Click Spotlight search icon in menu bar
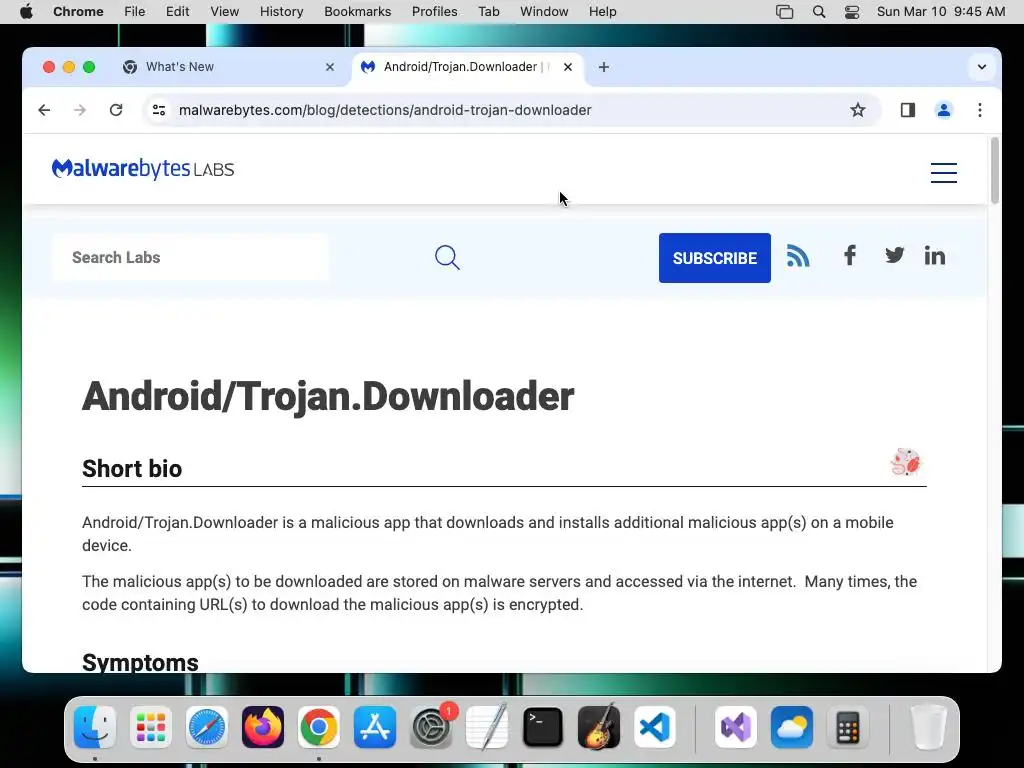The width and height of the screenshot is (1024, 768). coord(818,12)
